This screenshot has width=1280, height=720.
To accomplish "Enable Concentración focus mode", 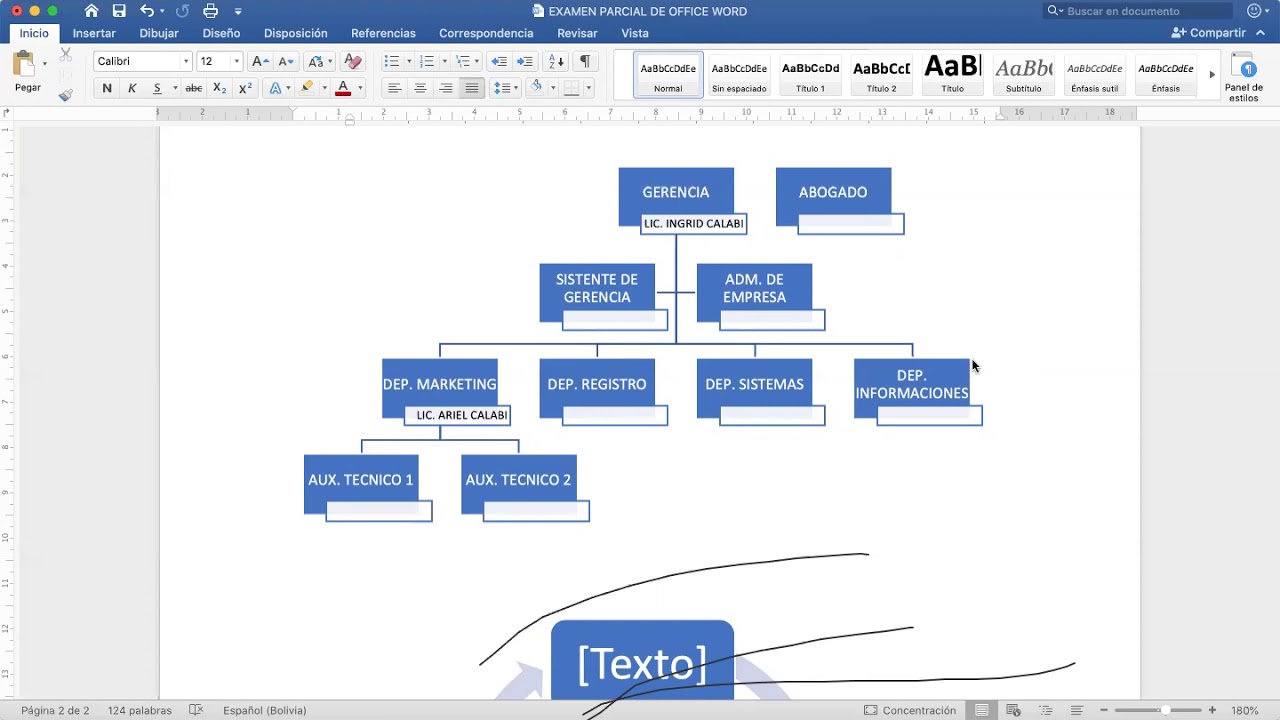I will [x=910, y=710].
